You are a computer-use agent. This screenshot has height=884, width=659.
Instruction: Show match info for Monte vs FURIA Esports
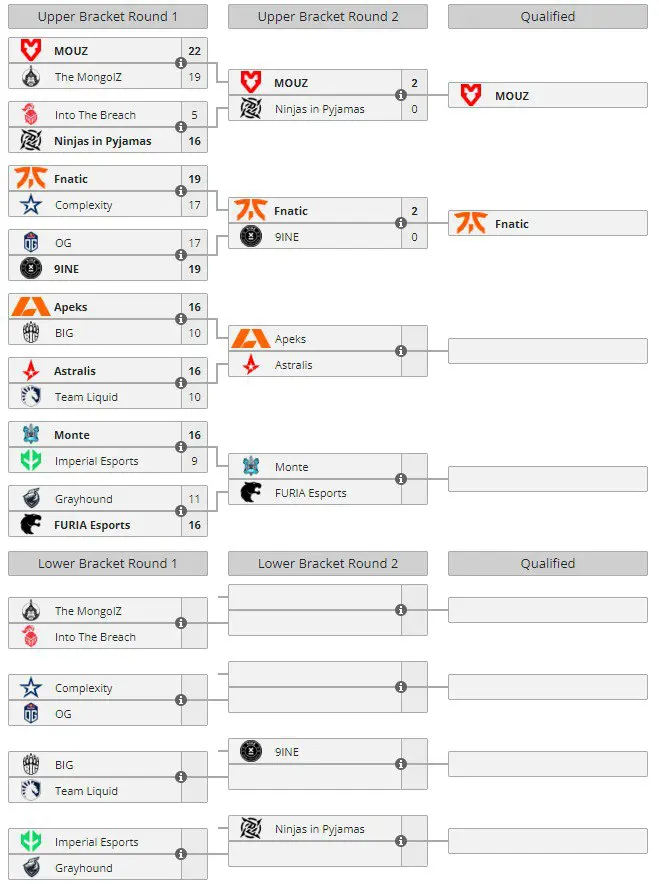coord(401,480)
